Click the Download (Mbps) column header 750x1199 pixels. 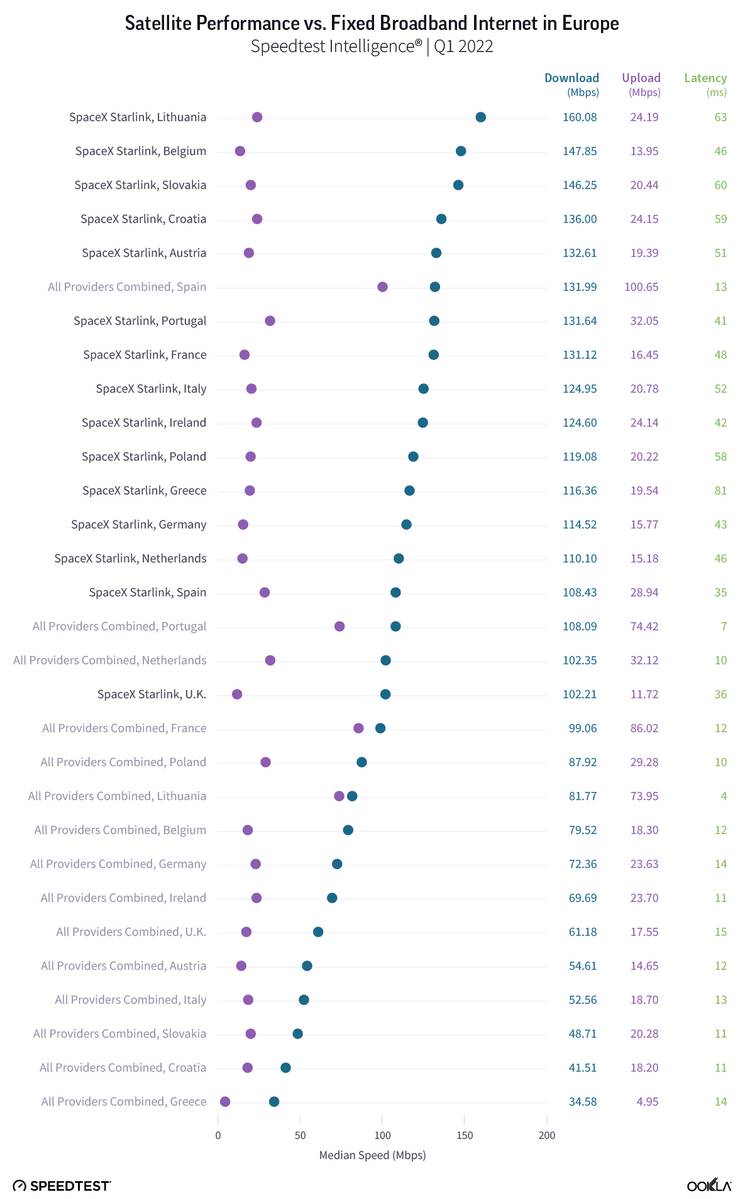click(x=572, y=84)
